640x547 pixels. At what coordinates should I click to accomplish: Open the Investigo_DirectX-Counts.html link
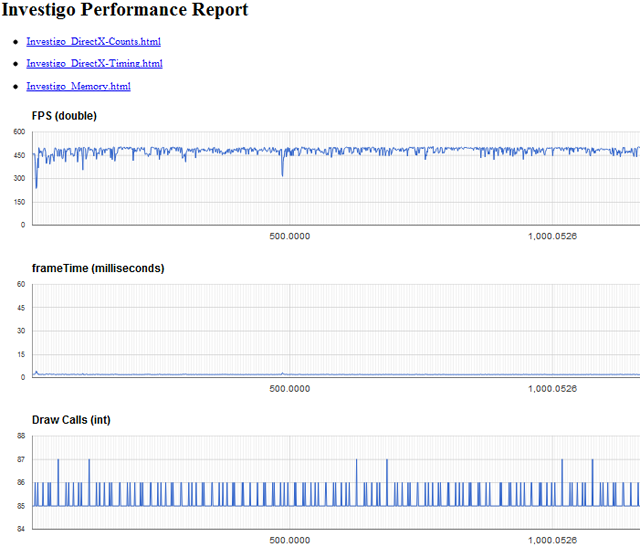(x=93, y=42)
